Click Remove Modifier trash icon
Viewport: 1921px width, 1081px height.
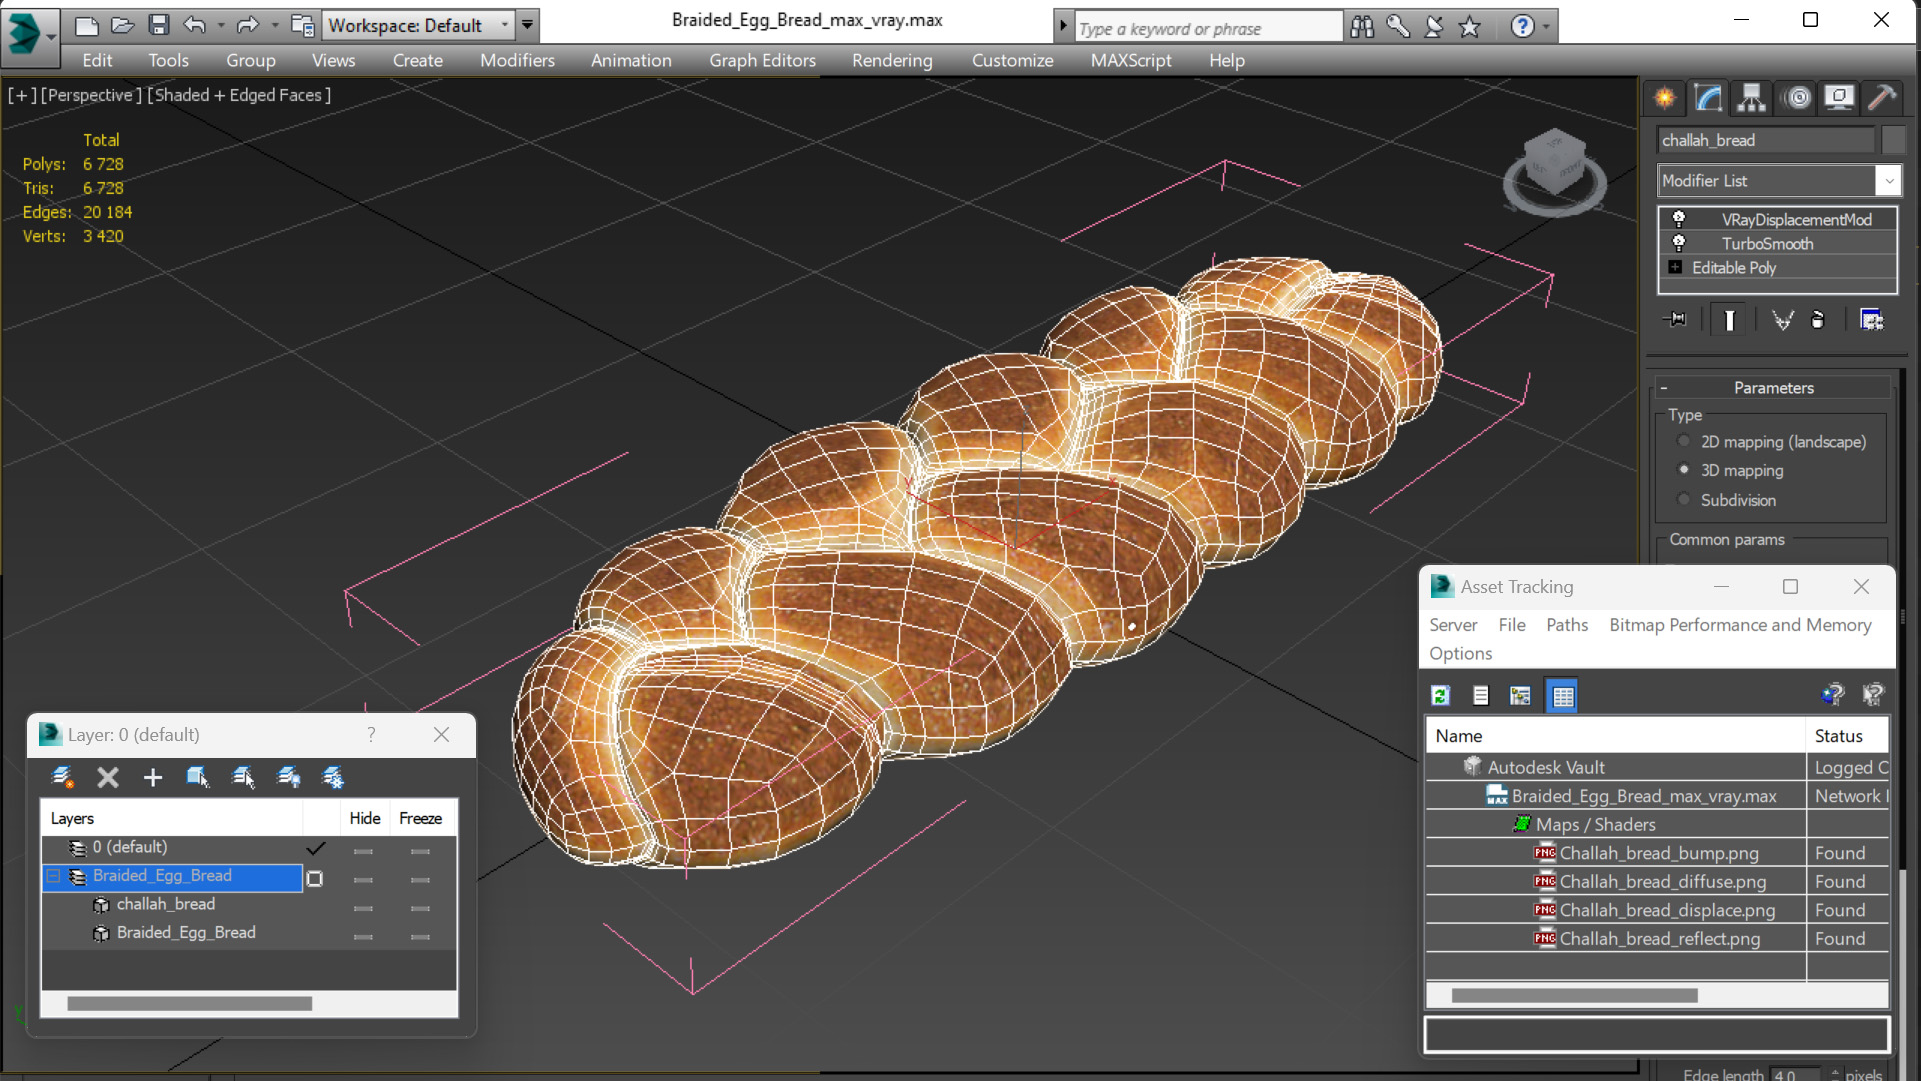1818,319
